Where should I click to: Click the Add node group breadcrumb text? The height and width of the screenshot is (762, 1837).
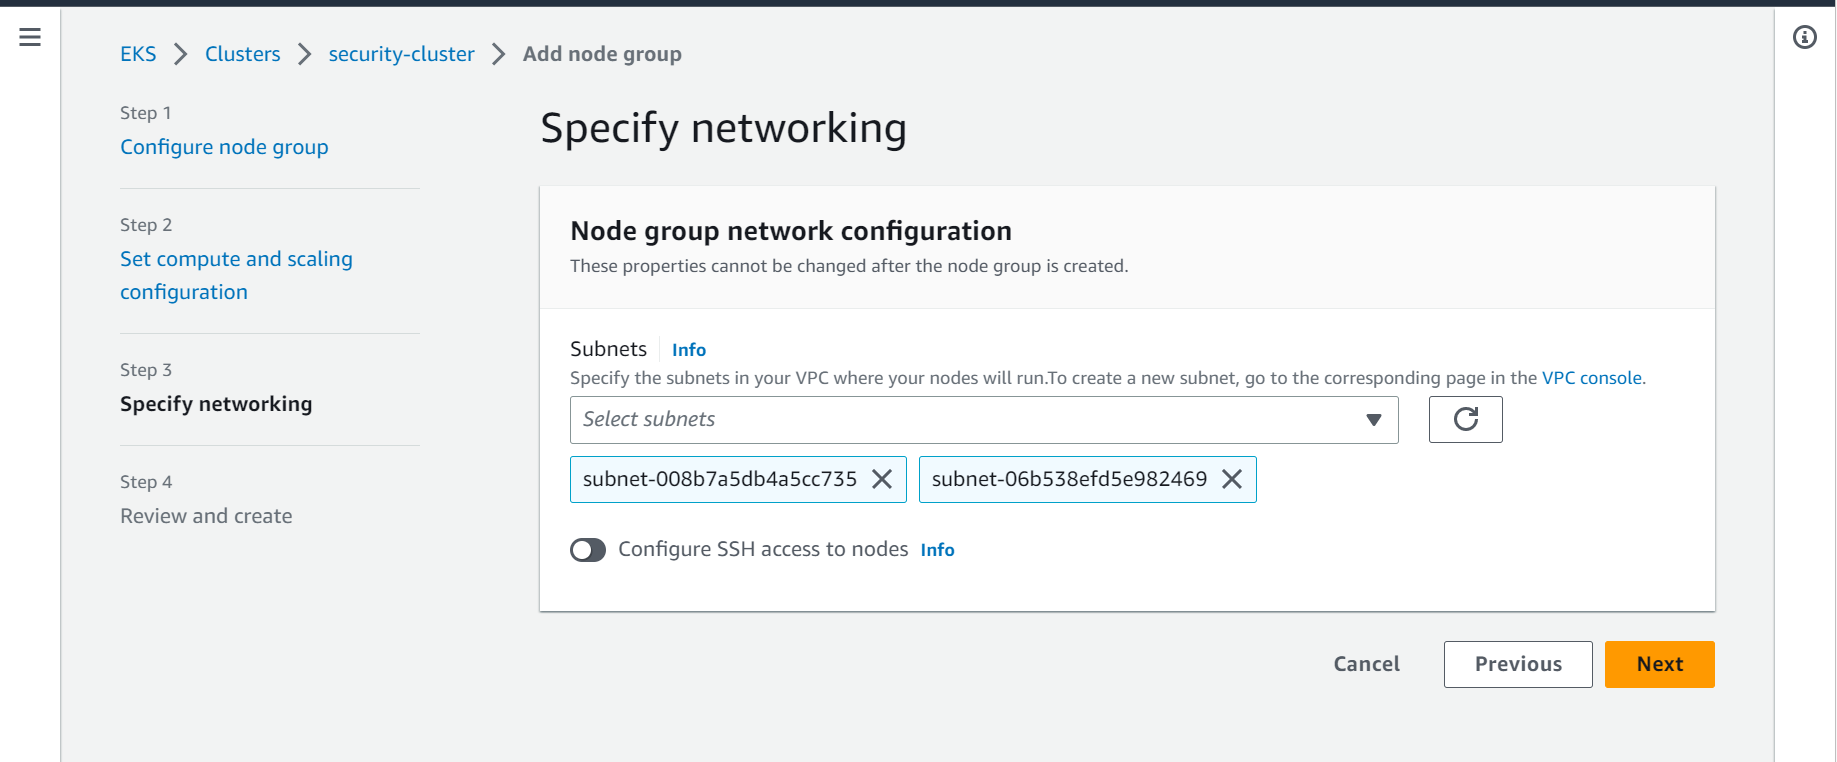pos(602,54)
